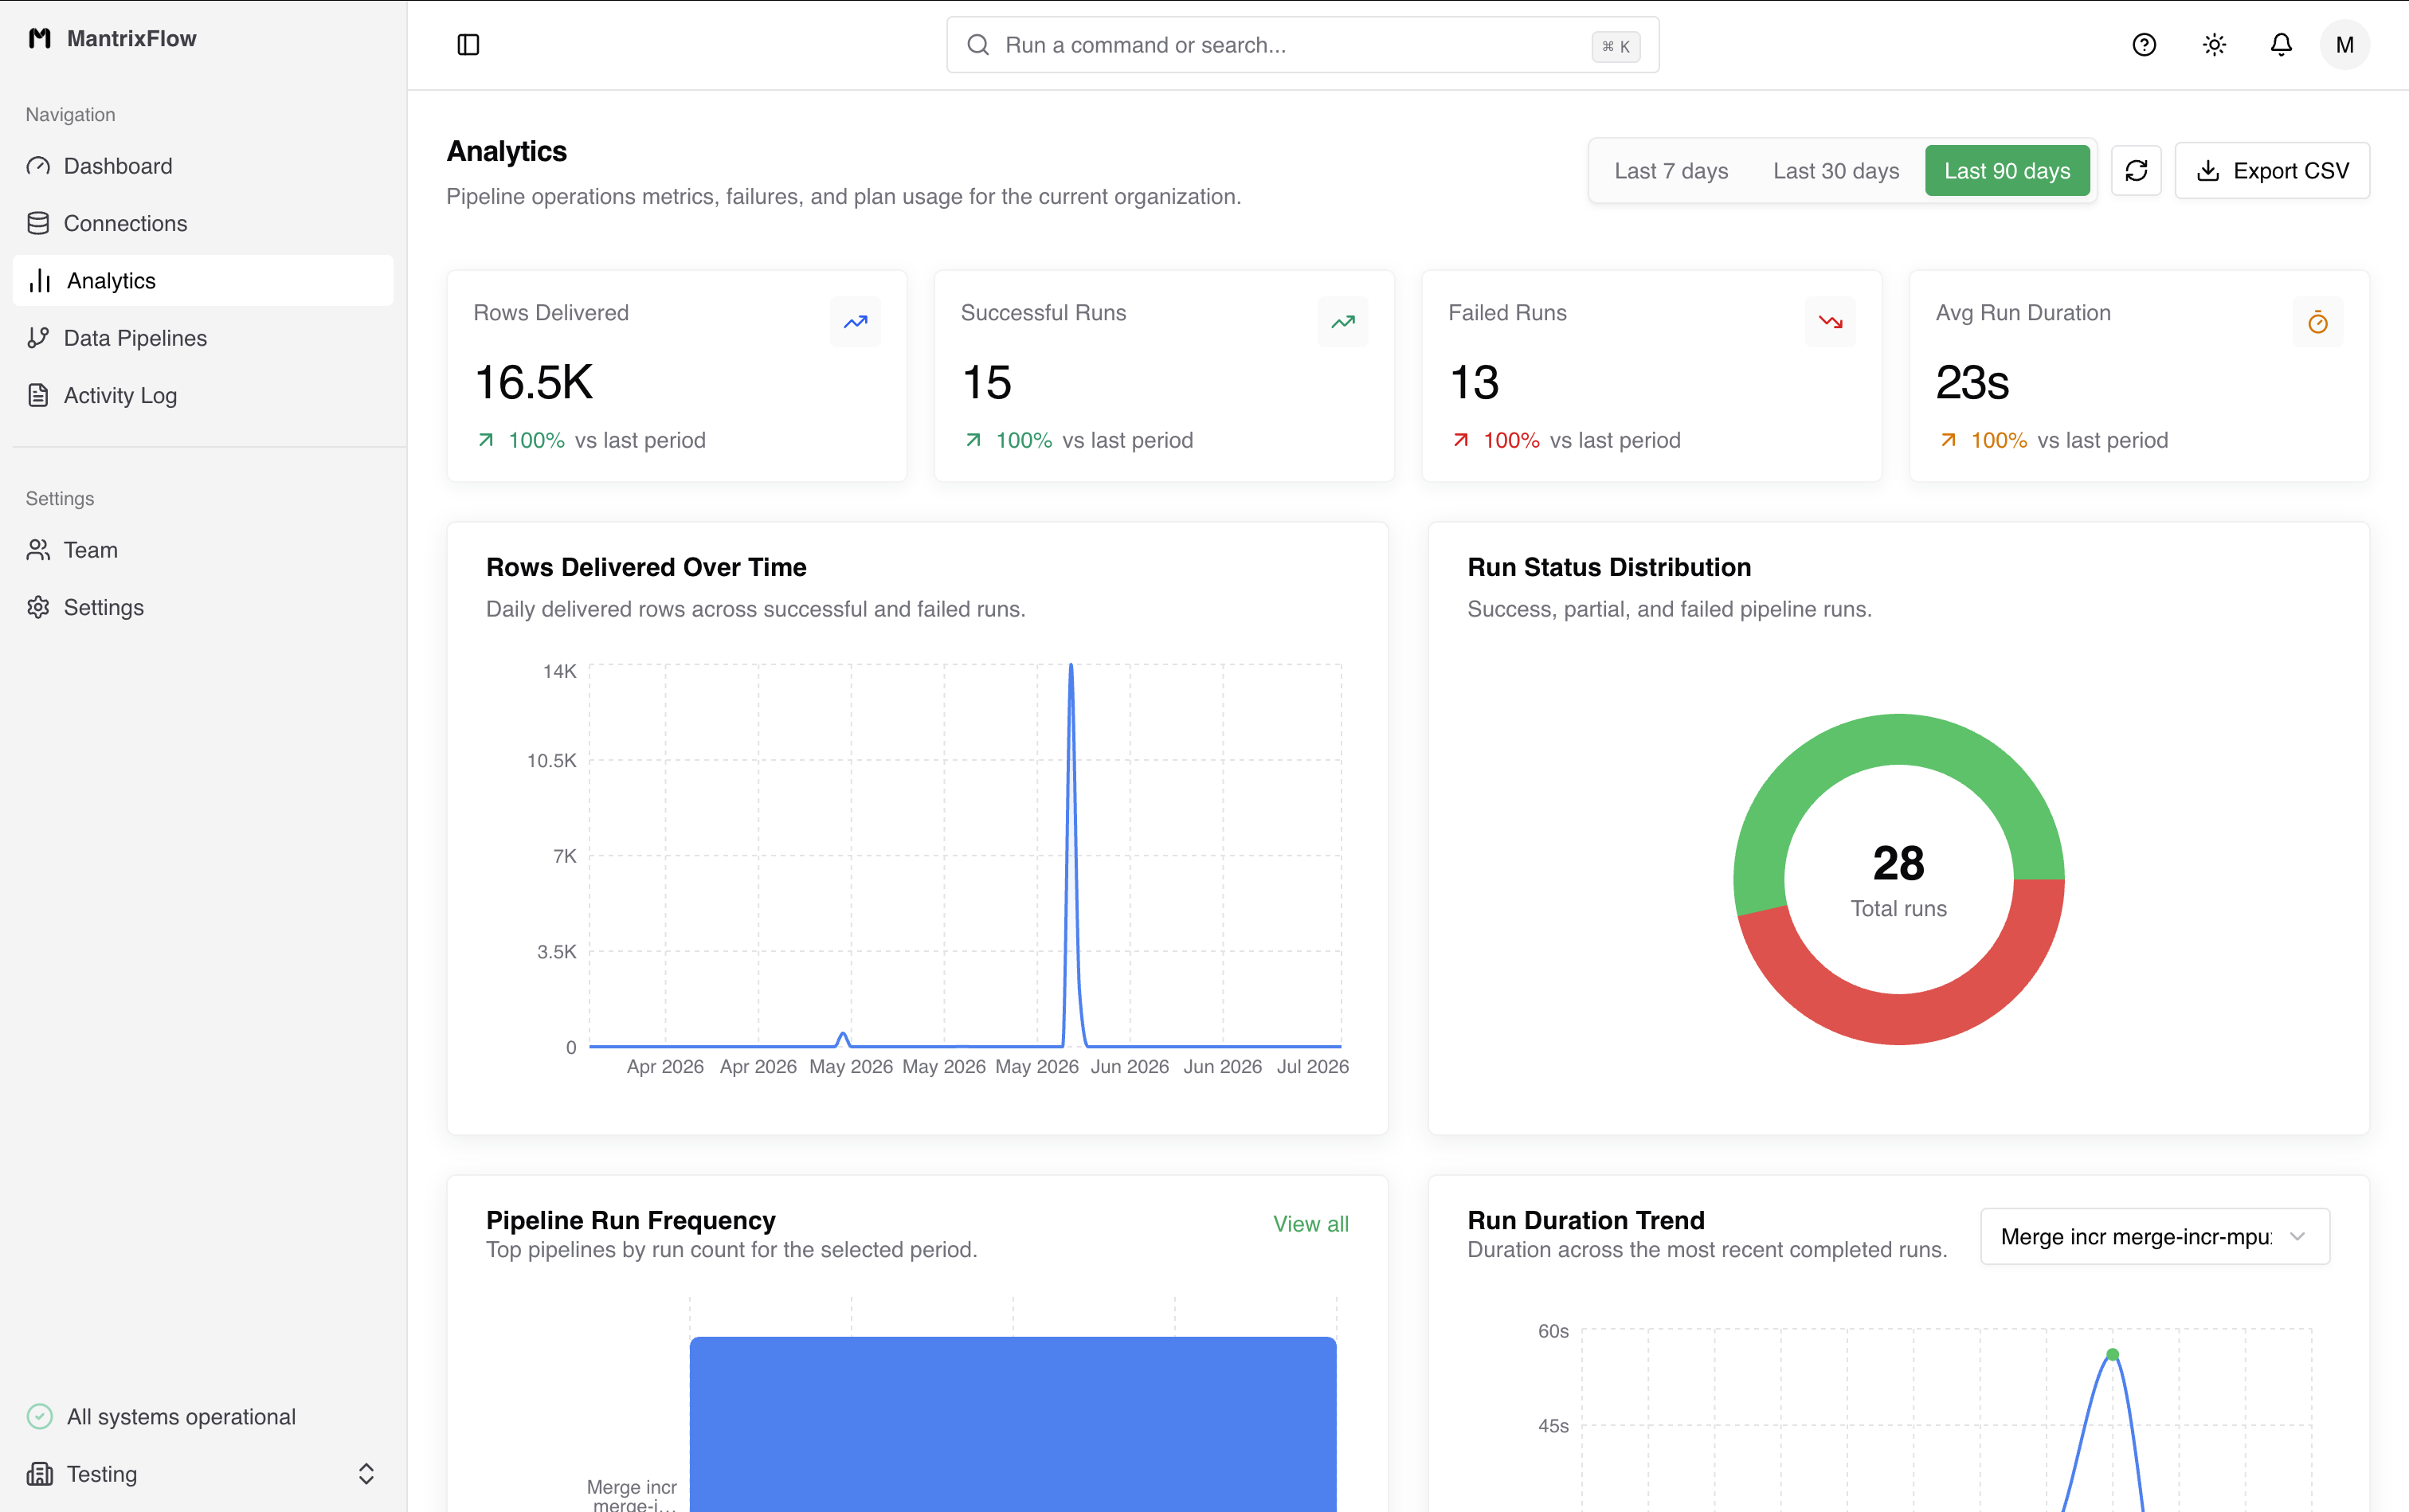Click the Team people icon
Screen dimensions: 2409x1512
[x=38, y=550]
